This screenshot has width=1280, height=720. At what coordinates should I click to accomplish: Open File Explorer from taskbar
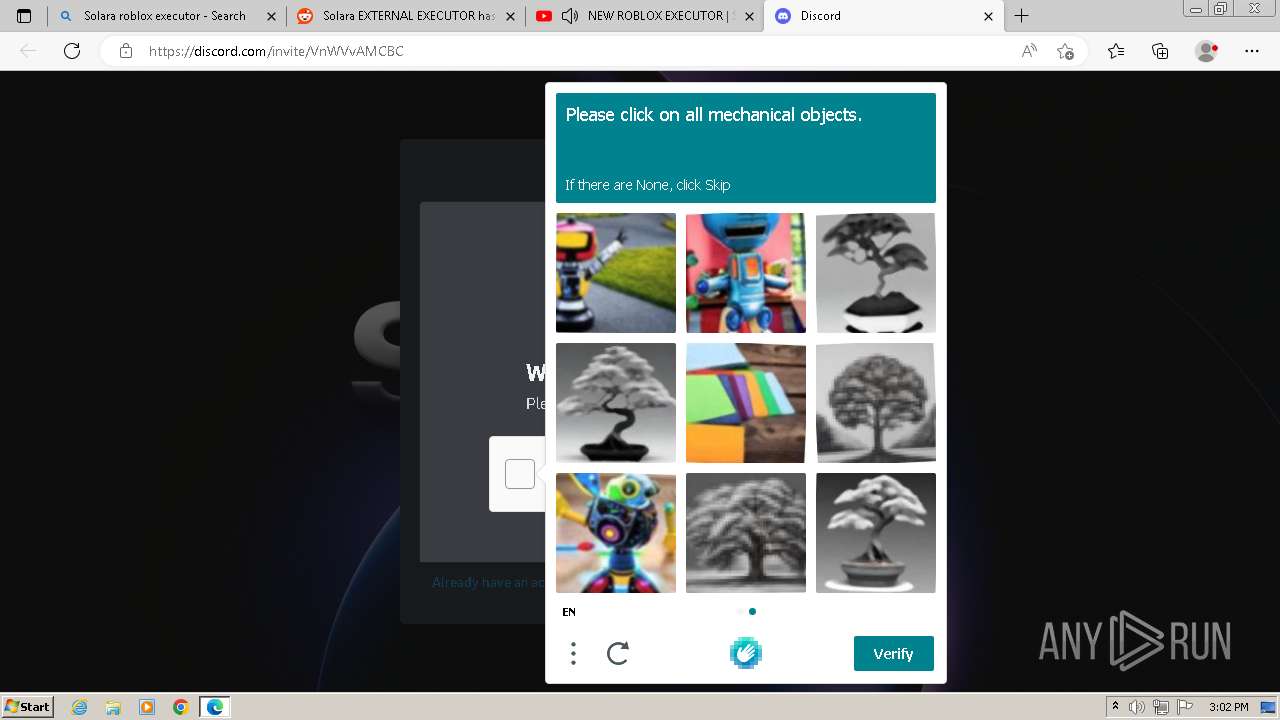pyautogui.click(x=113, y=707)
